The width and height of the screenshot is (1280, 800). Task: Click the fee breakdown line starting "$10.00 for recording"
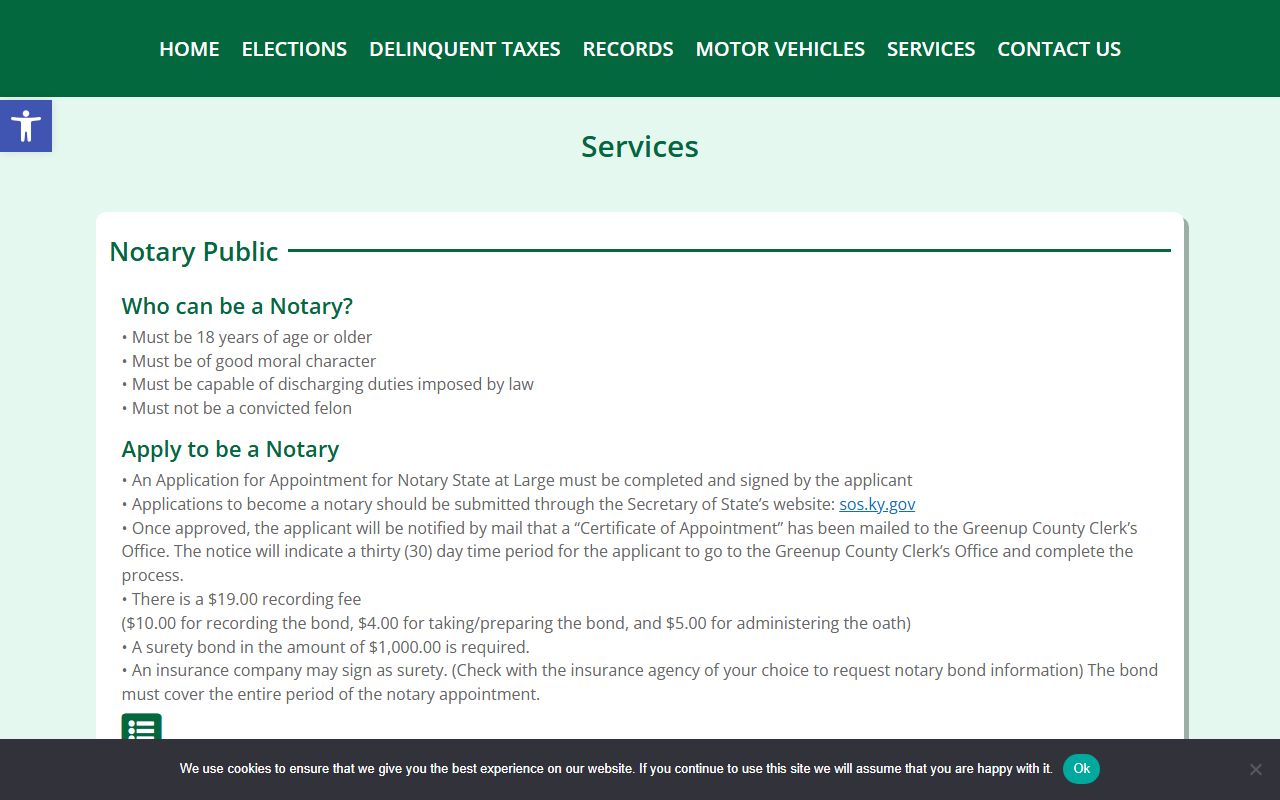pyautogui.click(x=516, y=623)
